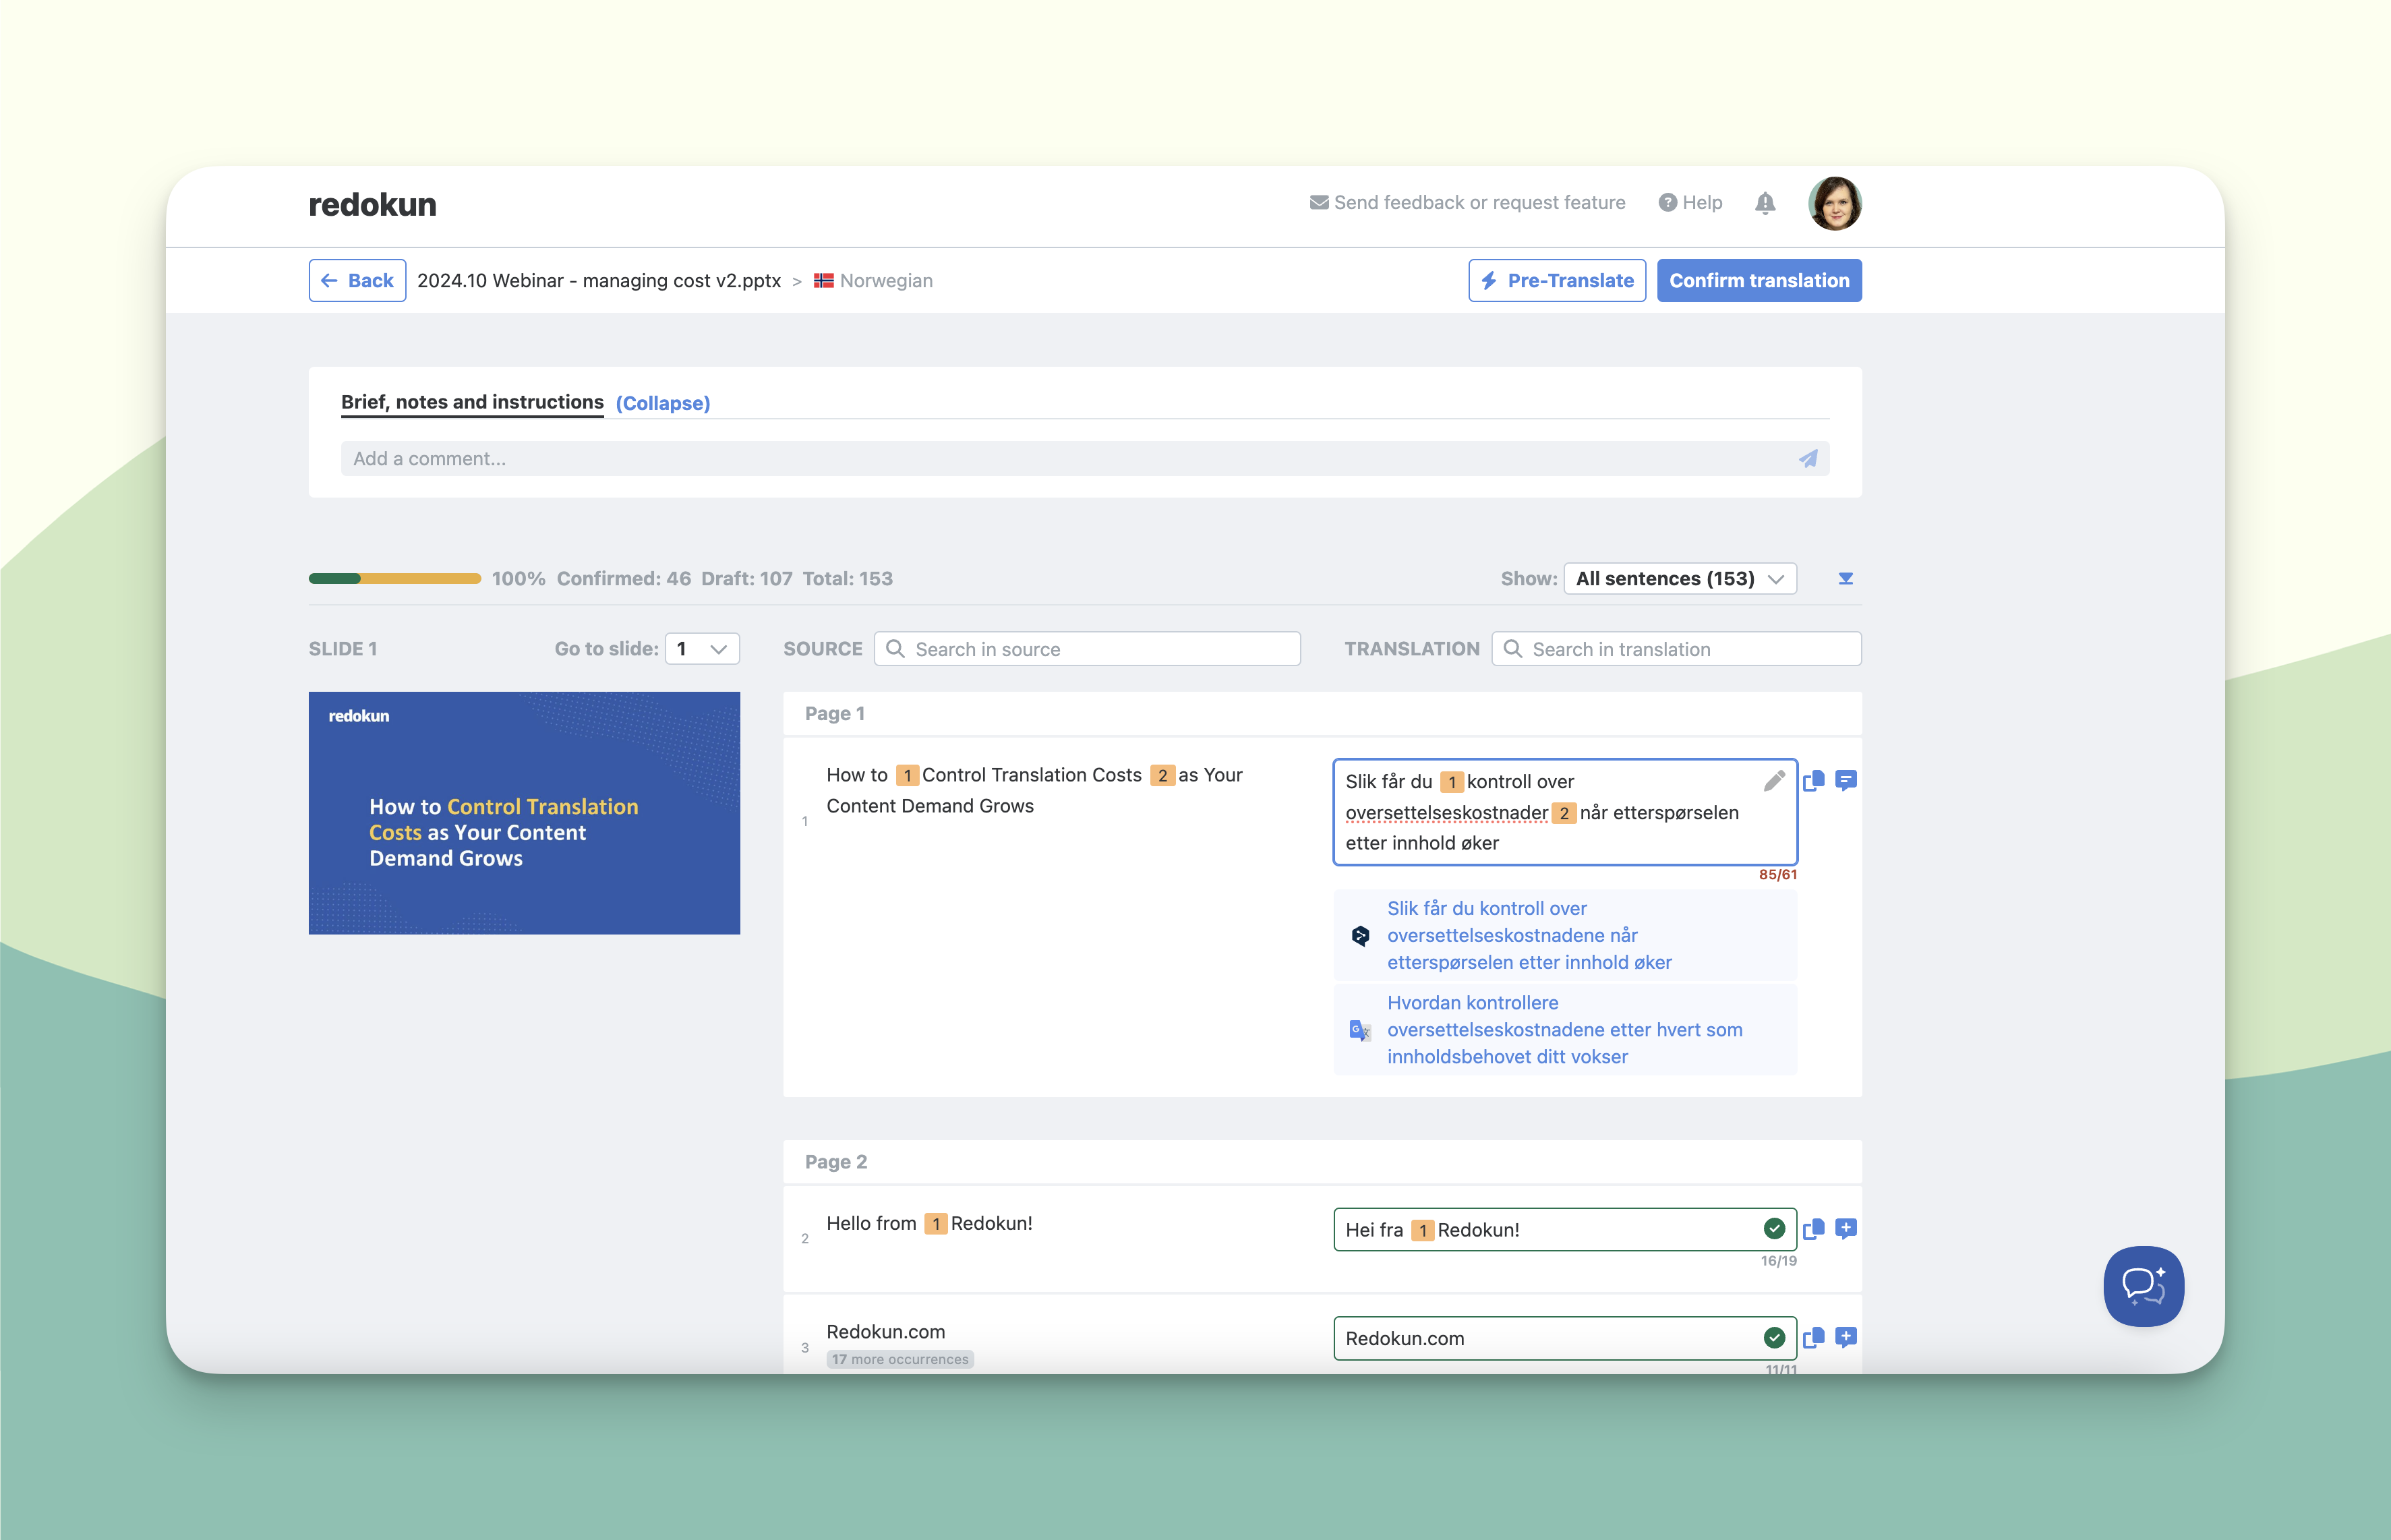Click the Page 1 header
2391x1540 pixels.
[x=835, y=713]
